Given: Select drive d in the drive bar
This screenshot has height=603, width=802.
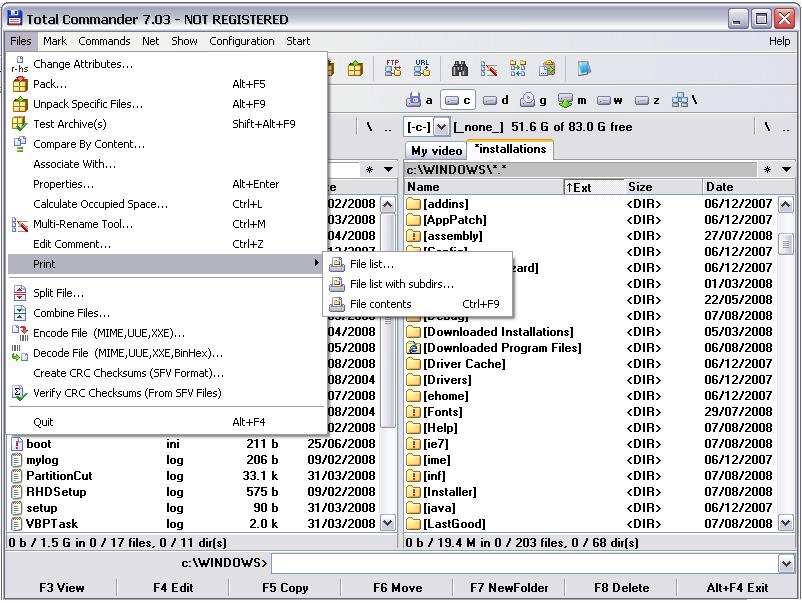Looking at the screenshot, I should tap(496, 100).
